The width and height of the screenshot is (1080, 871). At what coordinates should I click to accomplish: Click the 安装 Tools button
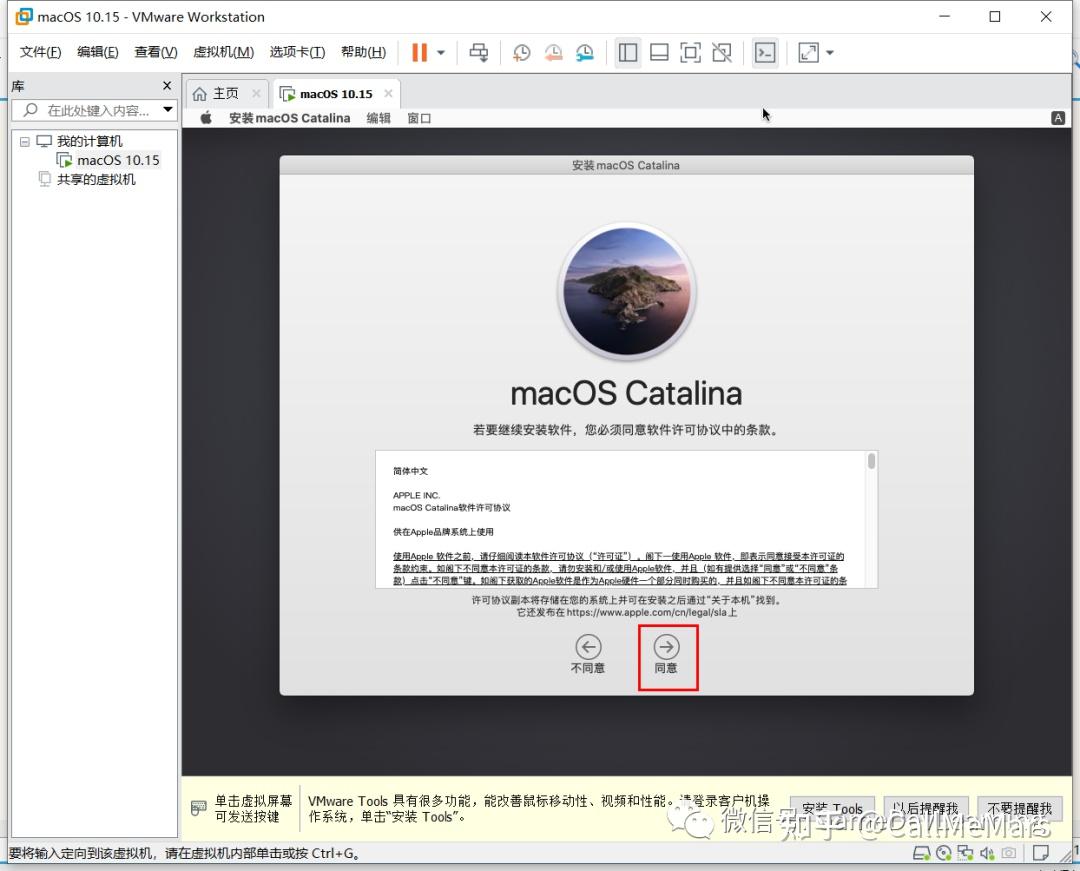click(x=832, y=808)
